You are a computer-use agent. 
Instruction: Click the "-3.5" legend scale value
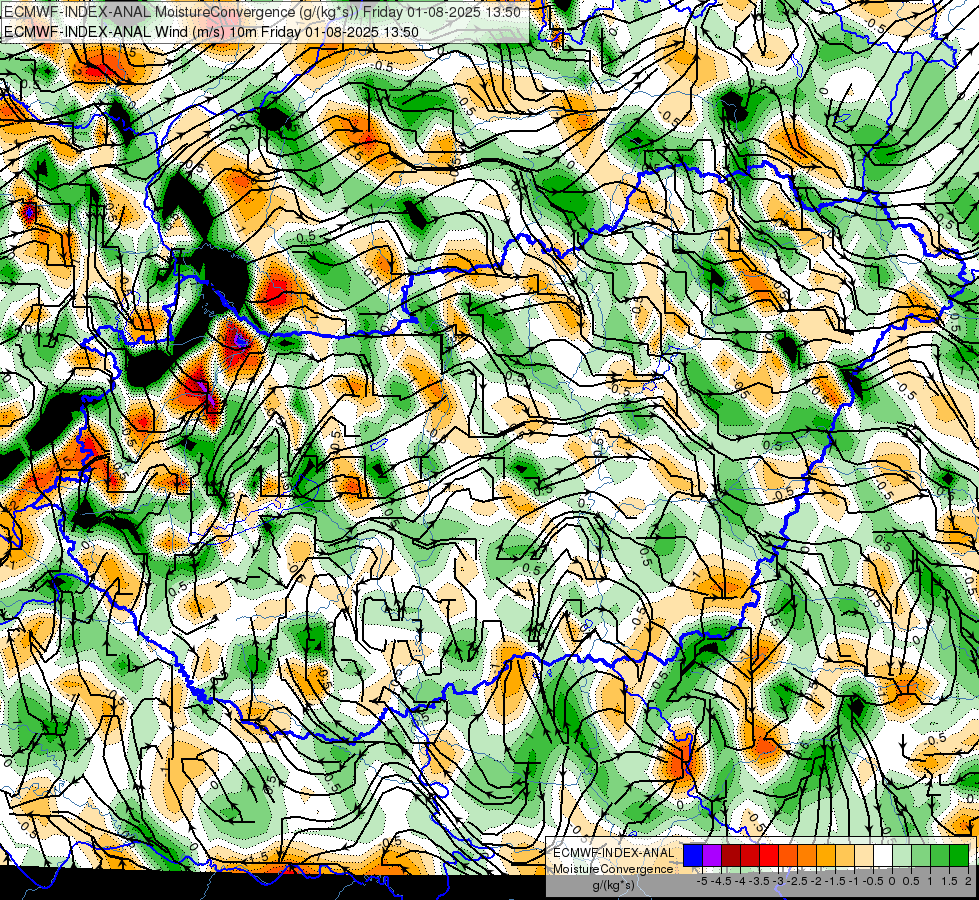[760, 881]
